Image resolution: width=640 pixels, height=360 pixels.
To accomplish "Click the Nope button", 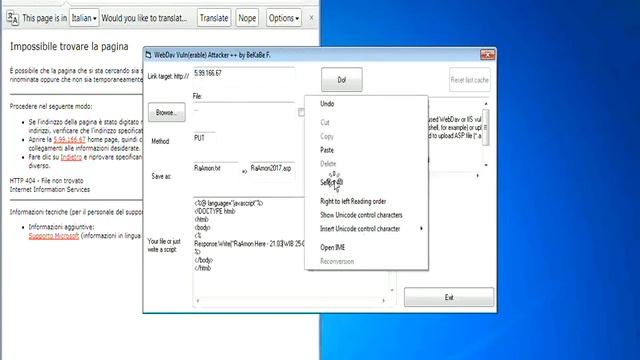I will [x=247, y=18].
